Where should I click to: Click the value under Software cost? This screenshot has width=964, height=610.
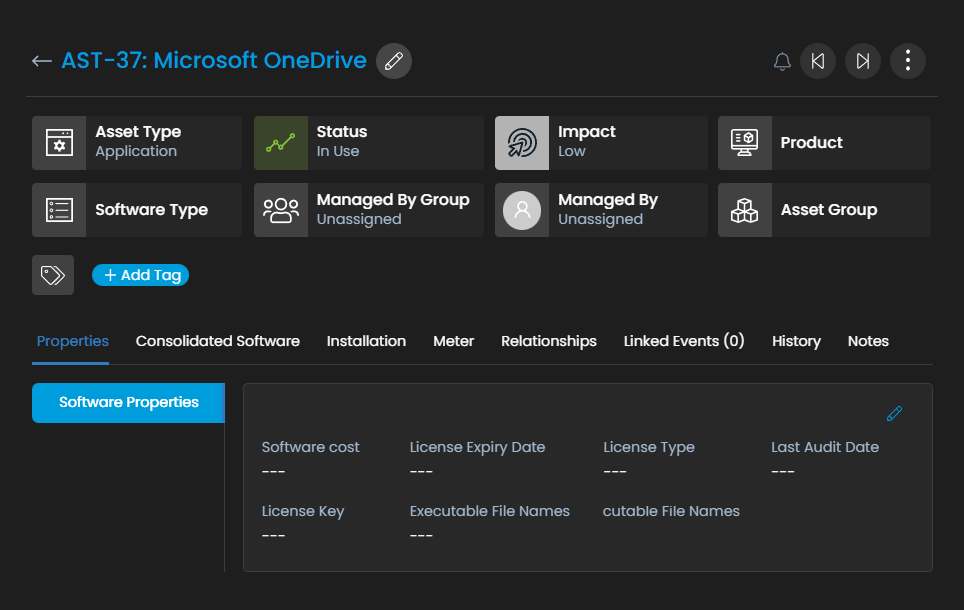[274, 472]
